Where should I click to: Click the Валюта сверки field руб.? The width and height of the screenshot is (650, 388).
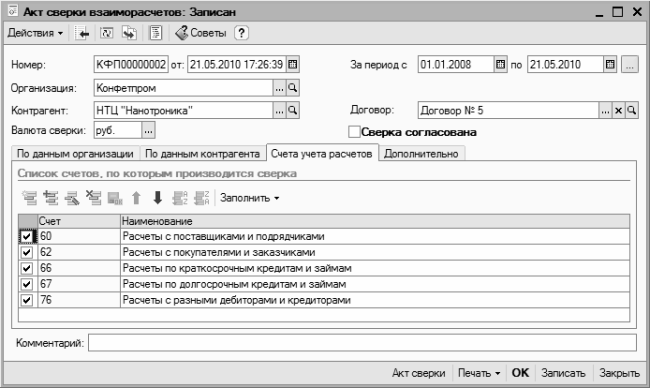coord(118,131)
